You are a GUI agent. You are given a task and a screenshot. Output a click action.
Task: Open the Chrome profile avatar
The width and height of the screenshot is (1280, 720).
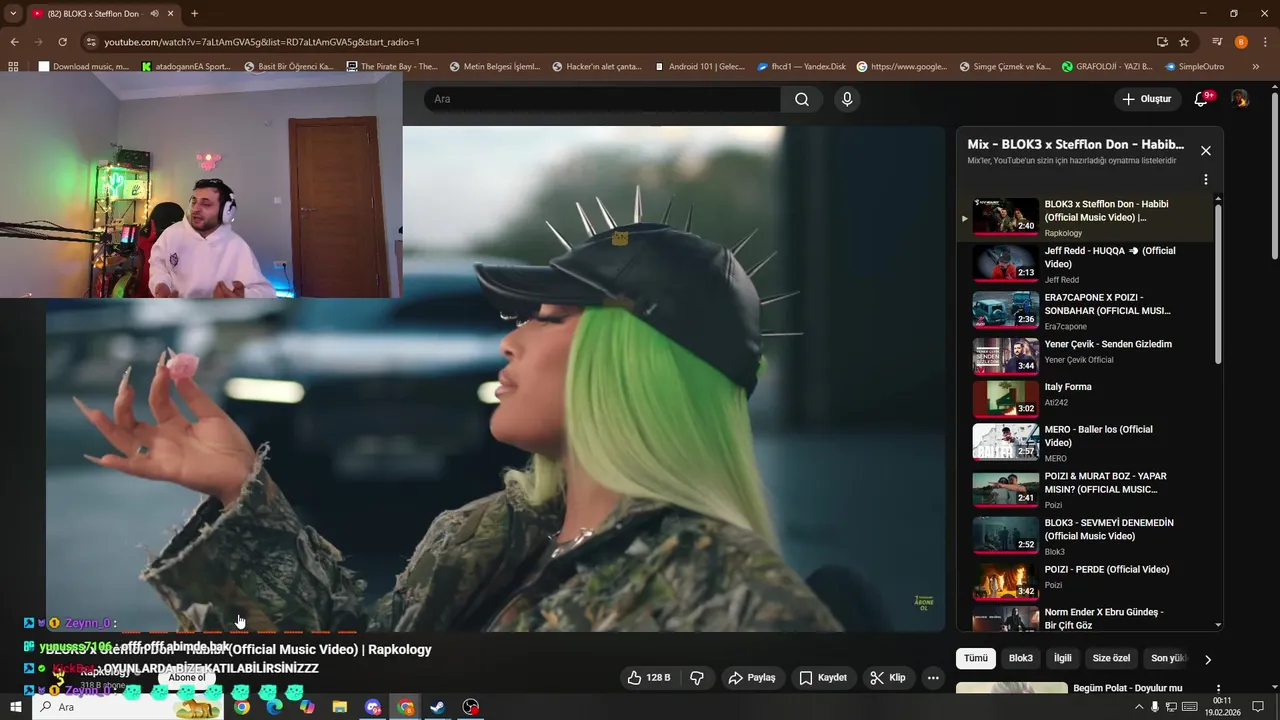(1241, 42)
